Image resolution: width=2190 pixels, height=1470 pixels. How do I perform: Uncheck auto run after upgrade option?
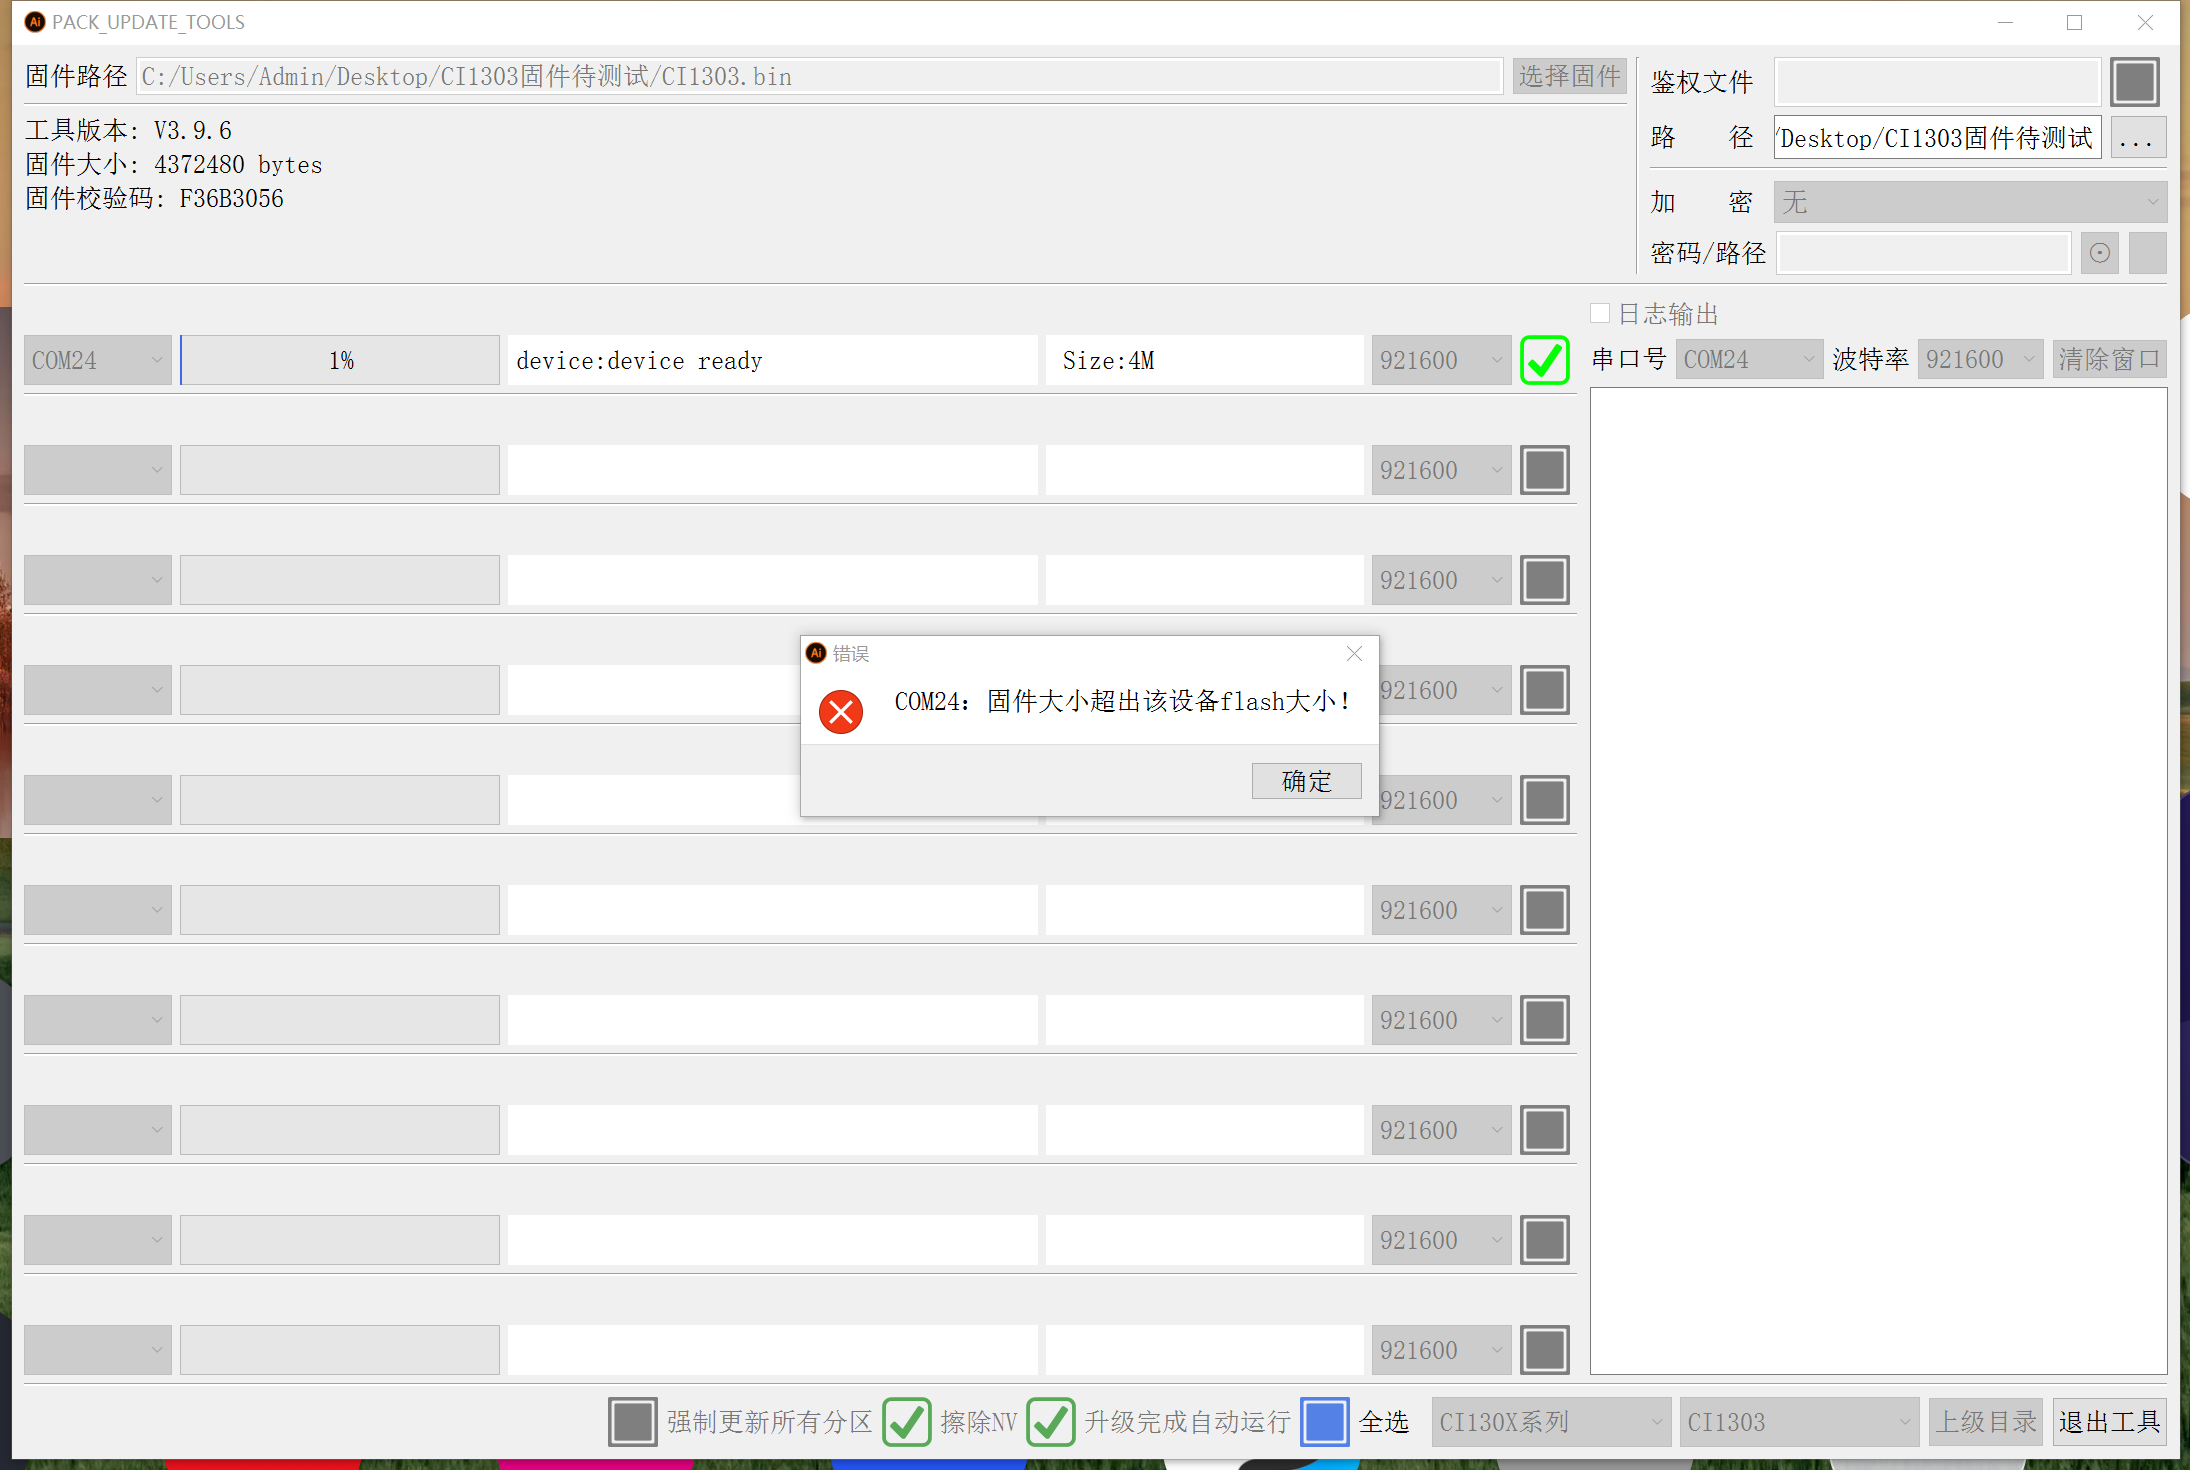point(1051,1421)
